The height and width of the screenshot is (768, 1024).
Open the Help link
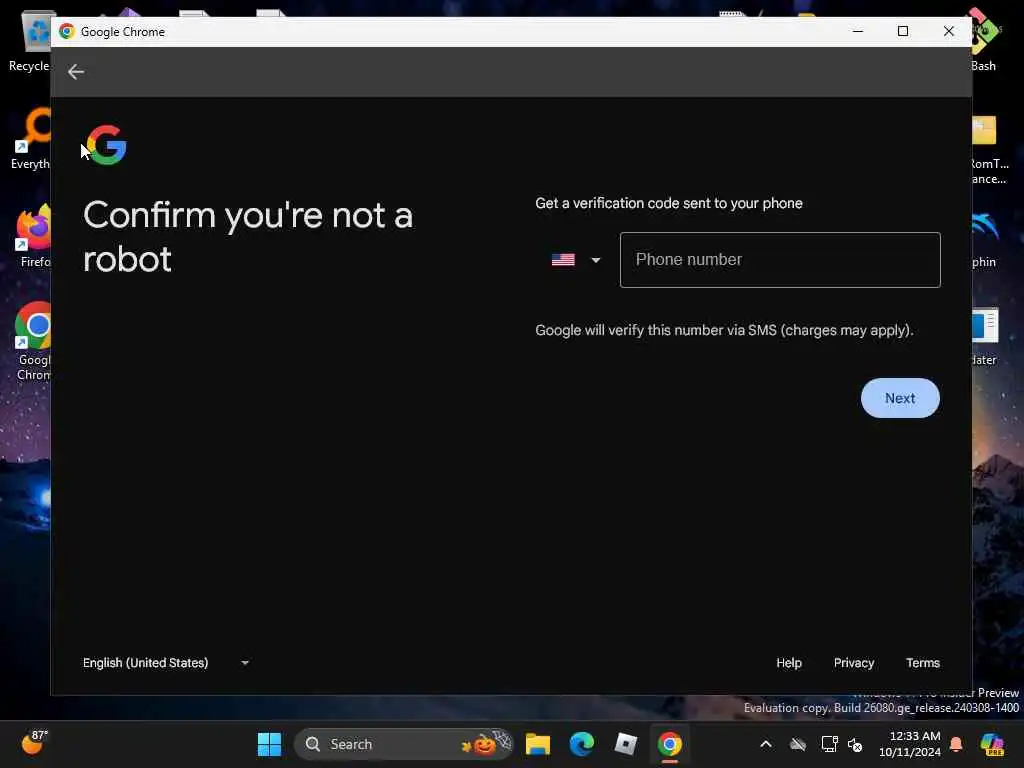click(x=788, y=663)
